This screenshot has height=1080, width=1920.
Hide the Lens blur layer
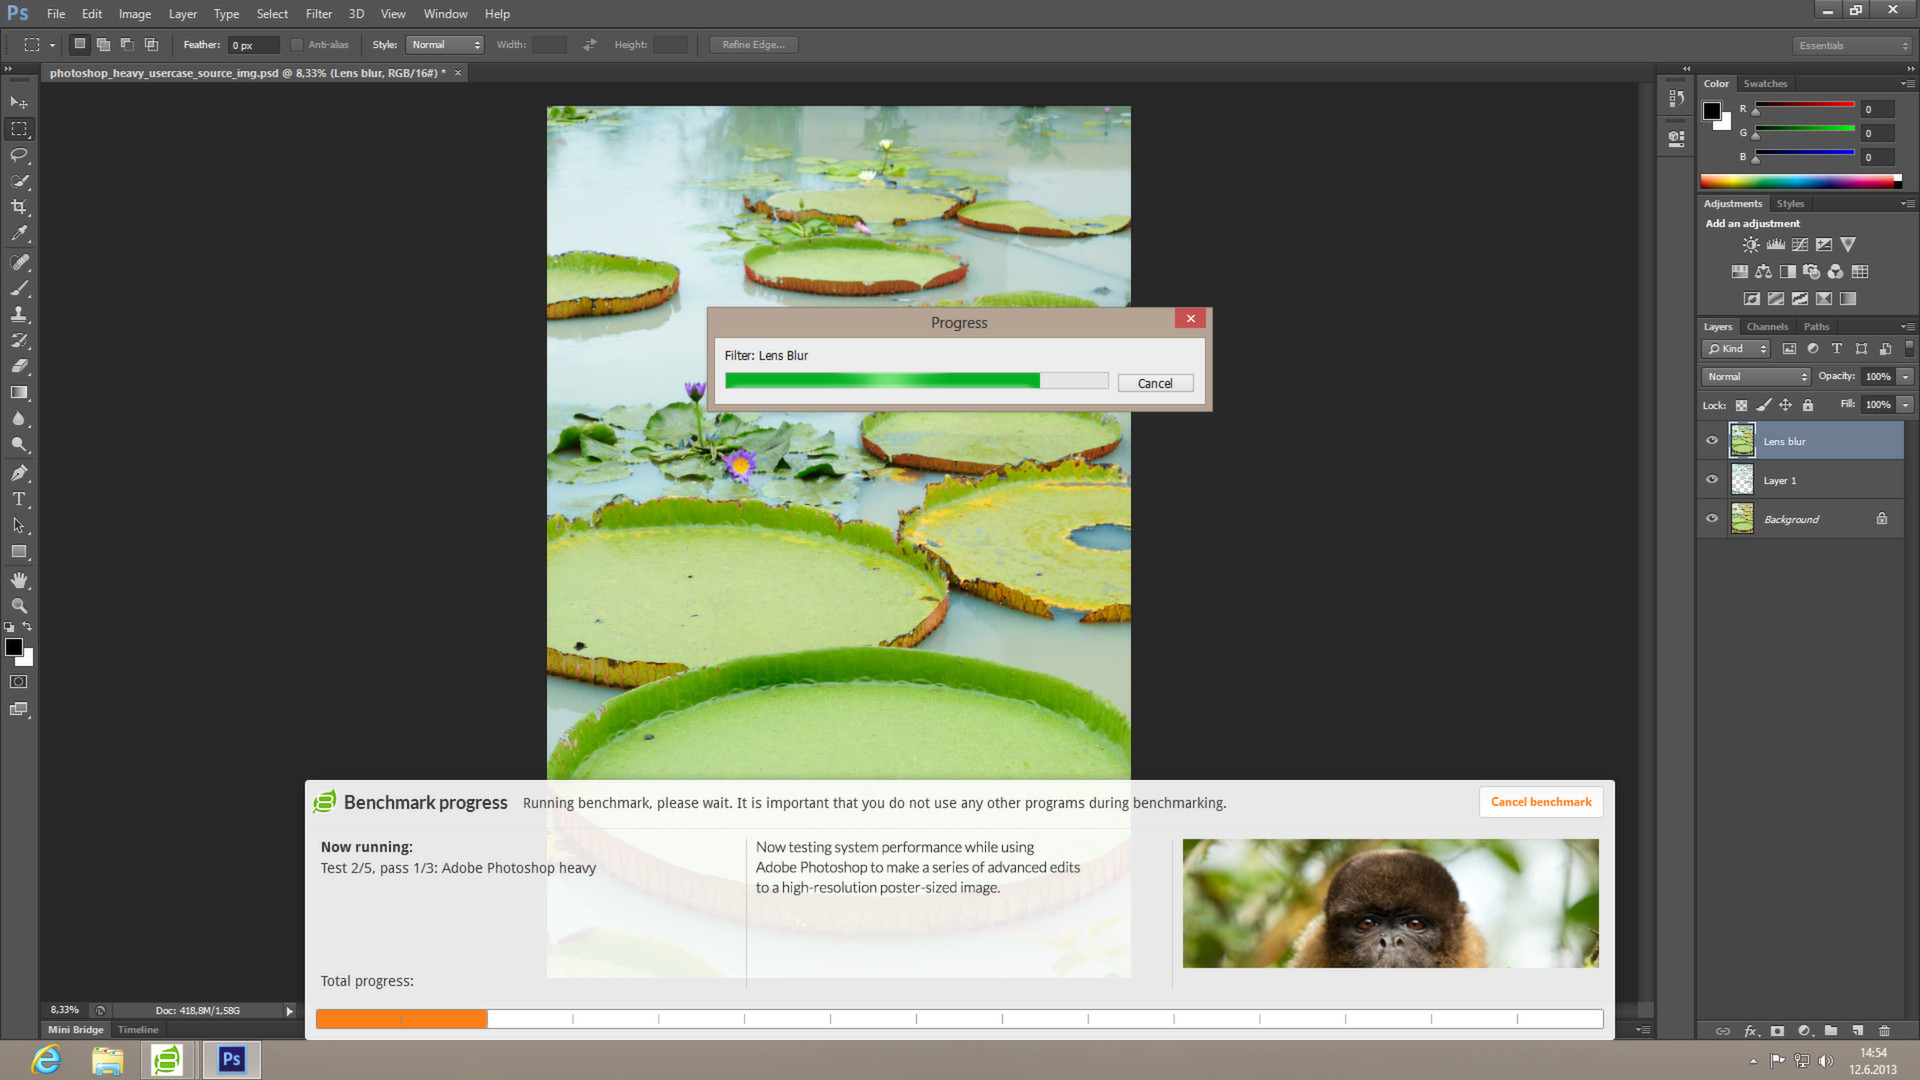[x=1711, y=440]
